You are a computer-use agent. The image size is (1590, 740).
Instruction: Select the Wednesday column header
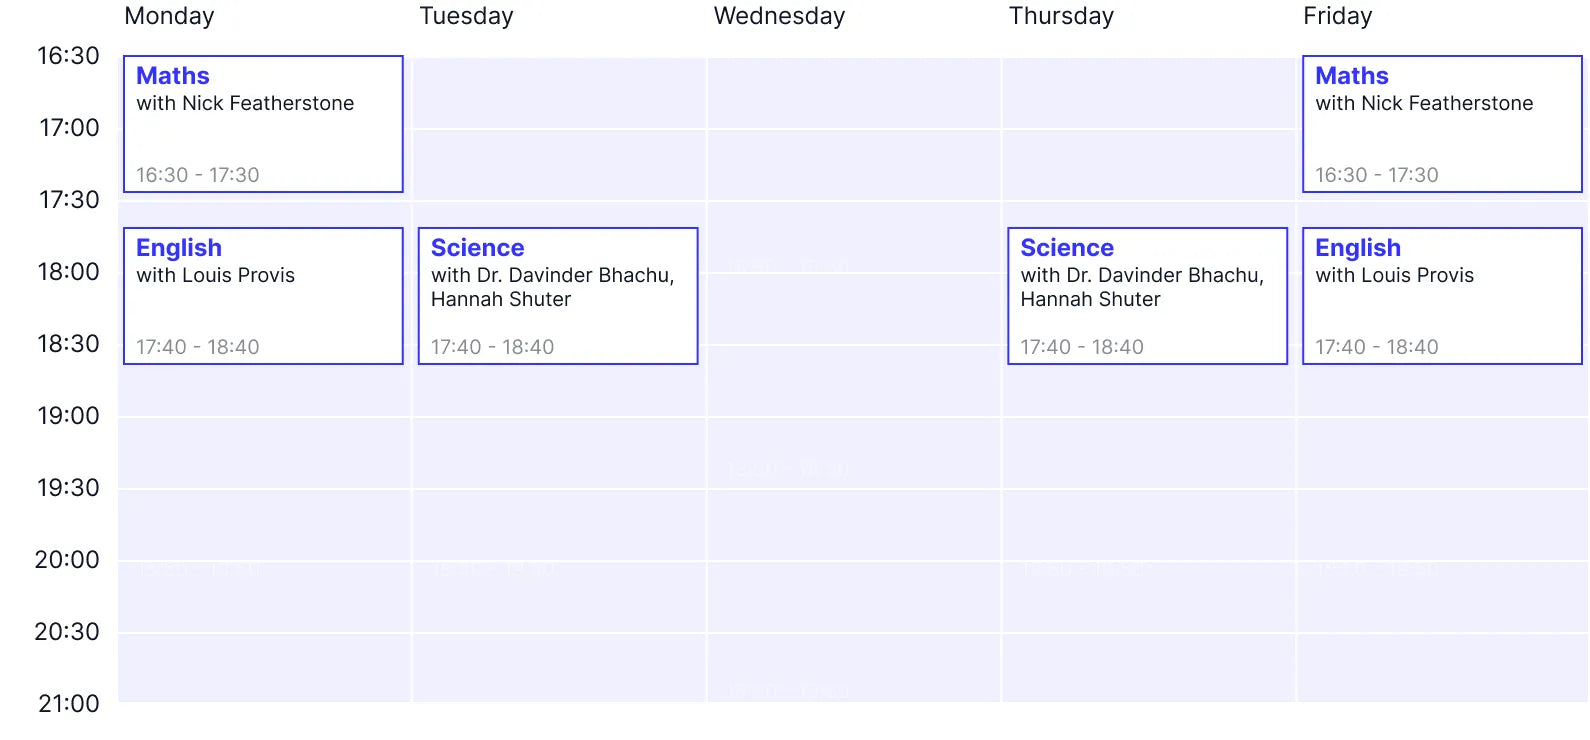coord(779,16)
